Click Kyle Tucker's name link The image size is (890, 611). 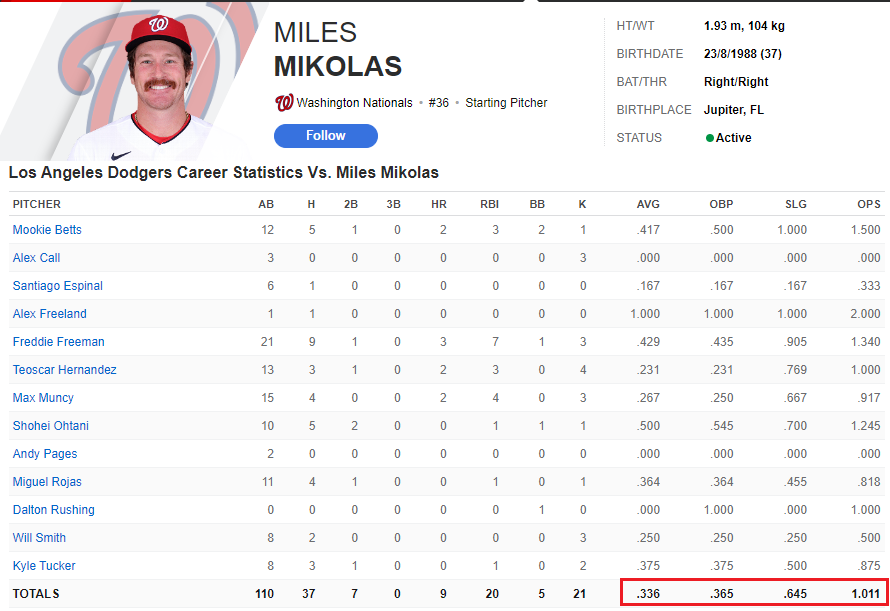pos(44,566)
